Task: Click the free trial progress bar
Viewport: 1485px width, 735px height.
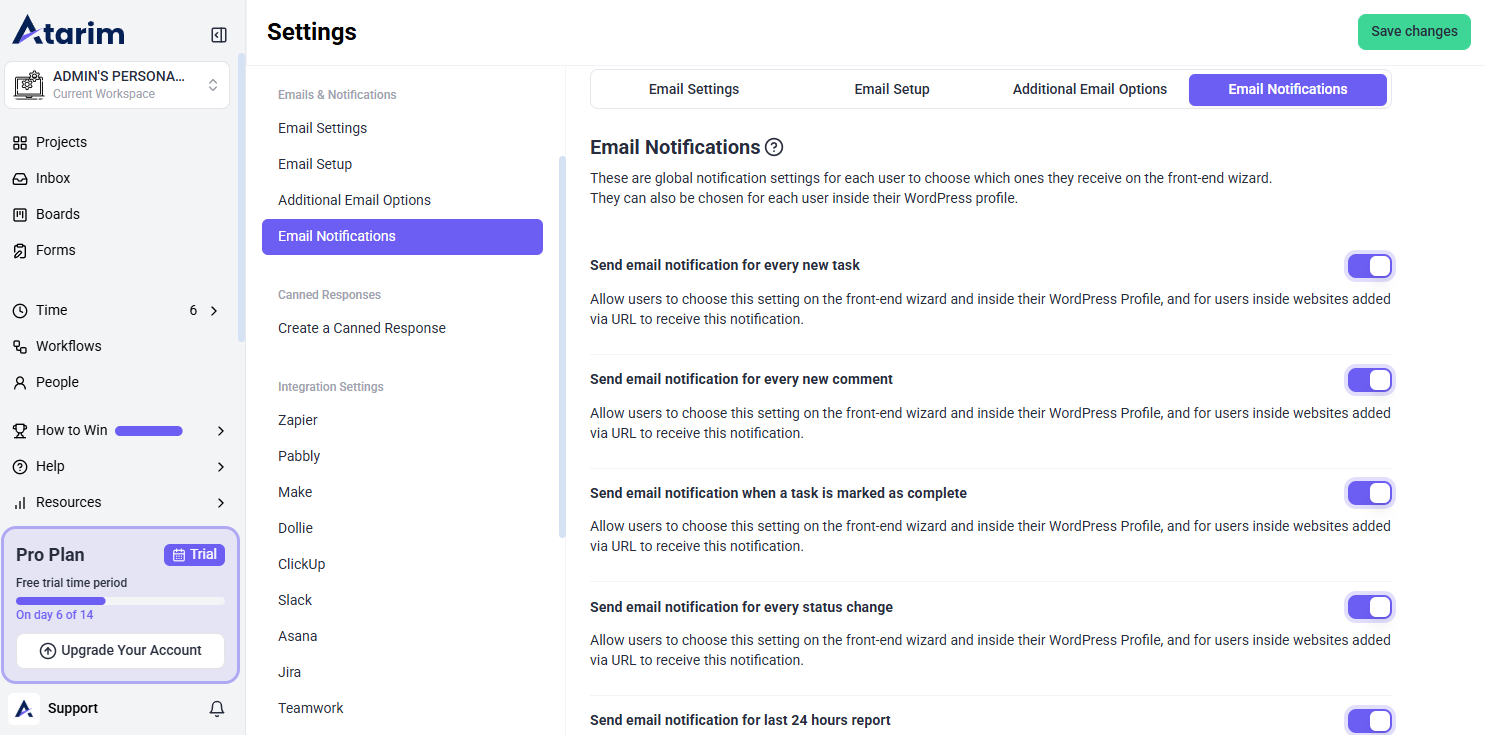Action: pyautogui.click(x=120, y=601)
